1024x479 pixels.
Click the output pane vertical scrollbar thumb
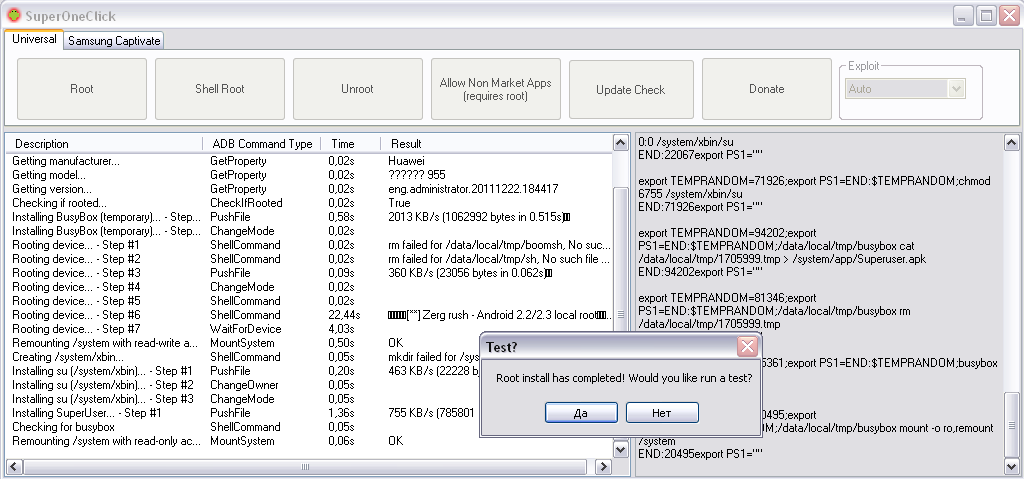coord(1011,425)
